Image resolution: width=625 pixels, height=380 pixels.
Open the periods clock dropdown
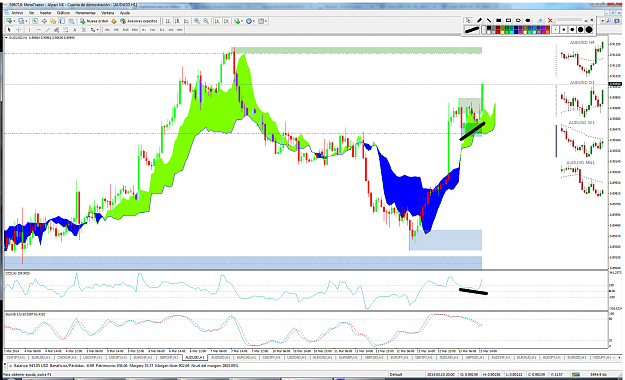coord(251,21)
